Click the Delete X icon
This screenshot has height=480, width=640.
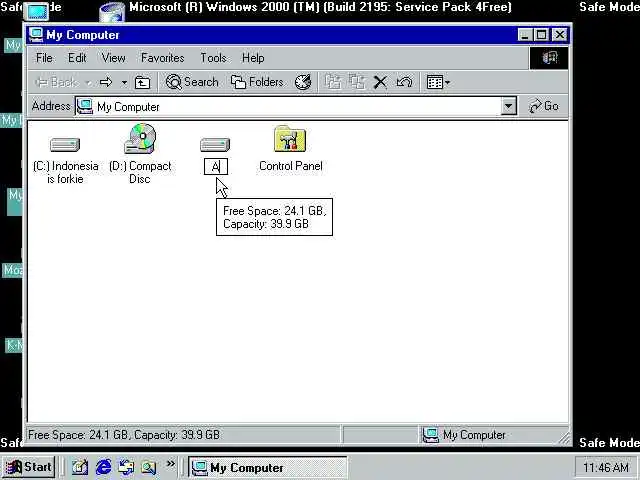coord(380,82)
